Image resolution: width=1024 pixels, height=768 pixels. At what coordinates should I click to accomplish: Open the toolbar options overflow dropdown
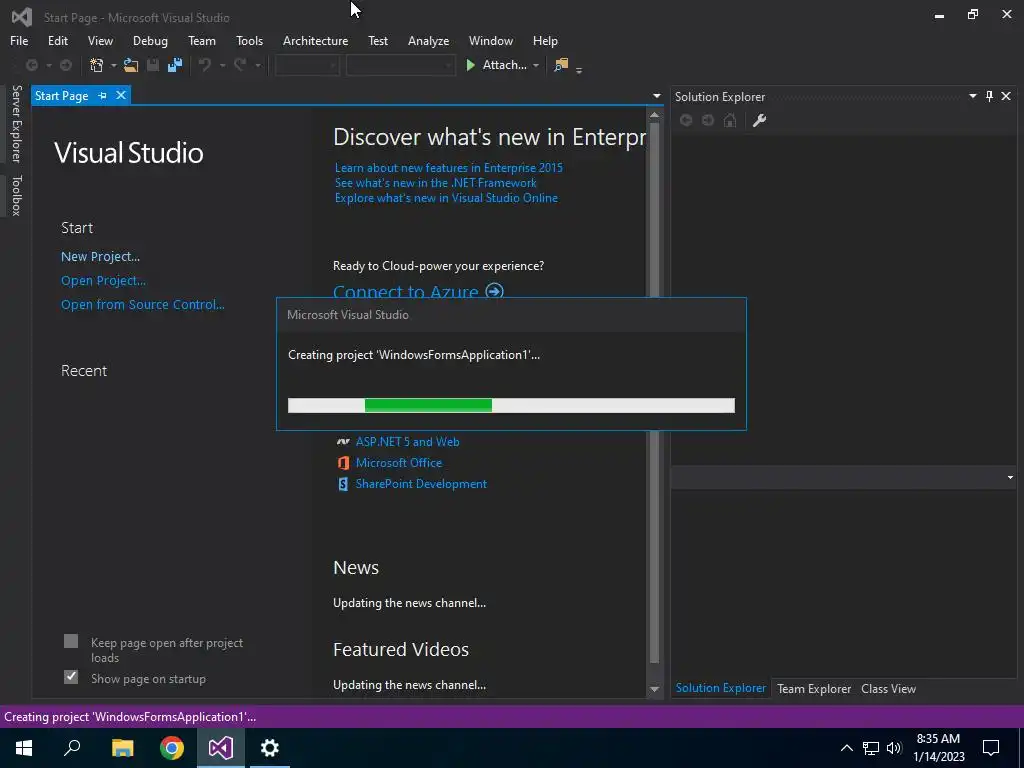tap(579, 70)
